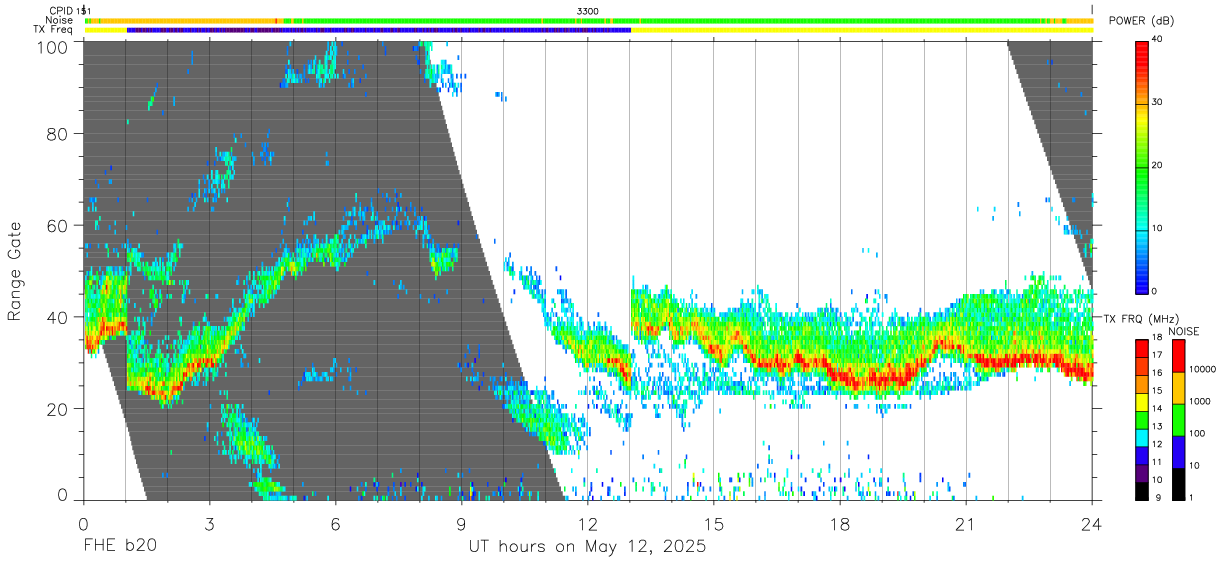This screenshot has width=1228, height=567.
Task: Click the green 100-1000 block in NOISE legend
Action: pyautogui.click(x=1178, y=420)
